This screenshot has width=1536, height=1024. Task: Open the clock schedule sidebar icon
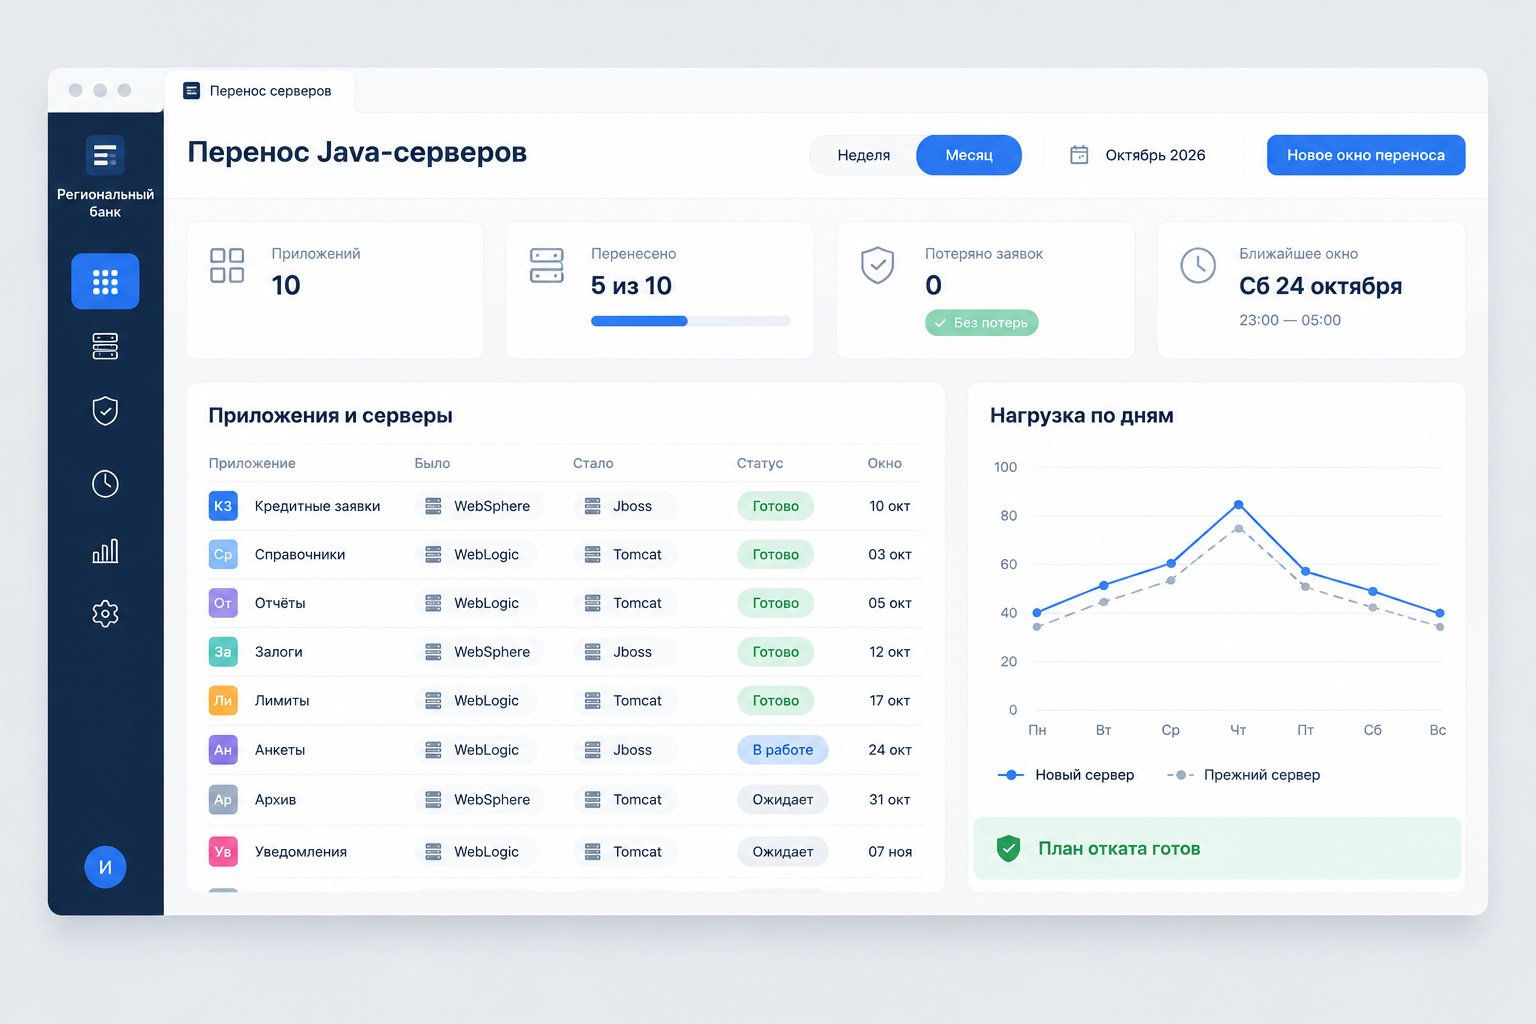click(105, 484)
